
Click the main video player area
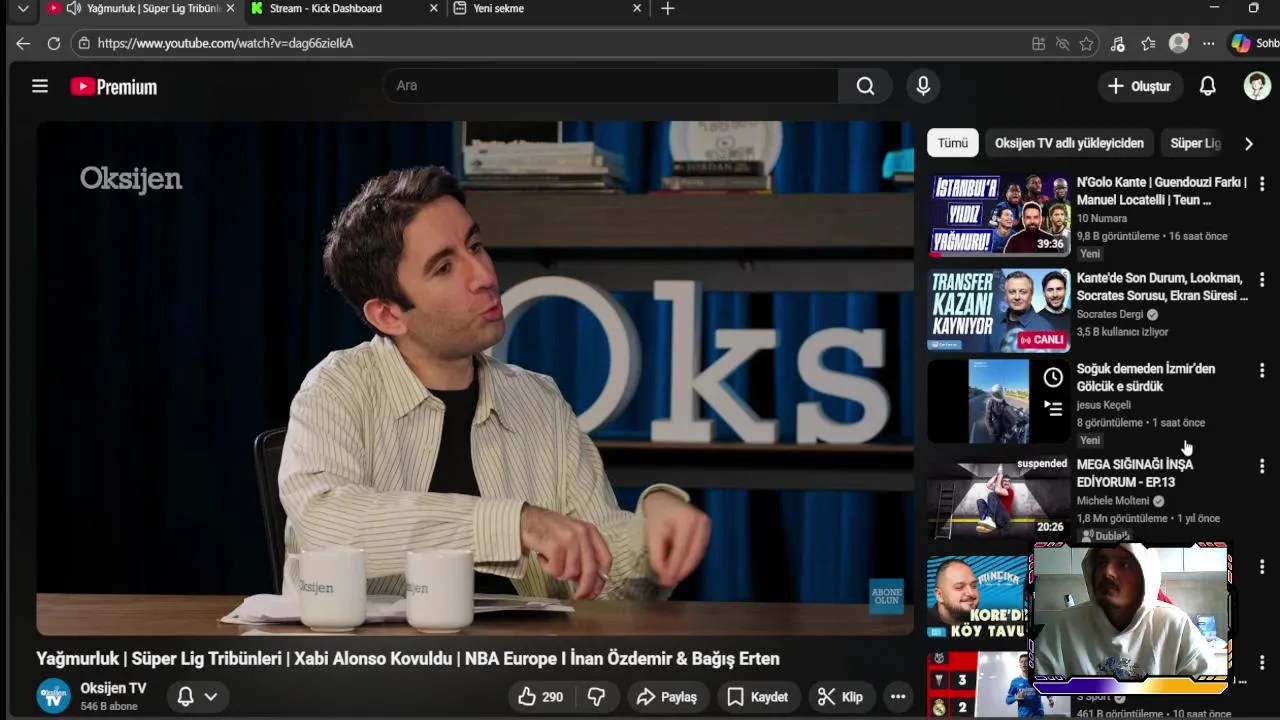(475, 378)
